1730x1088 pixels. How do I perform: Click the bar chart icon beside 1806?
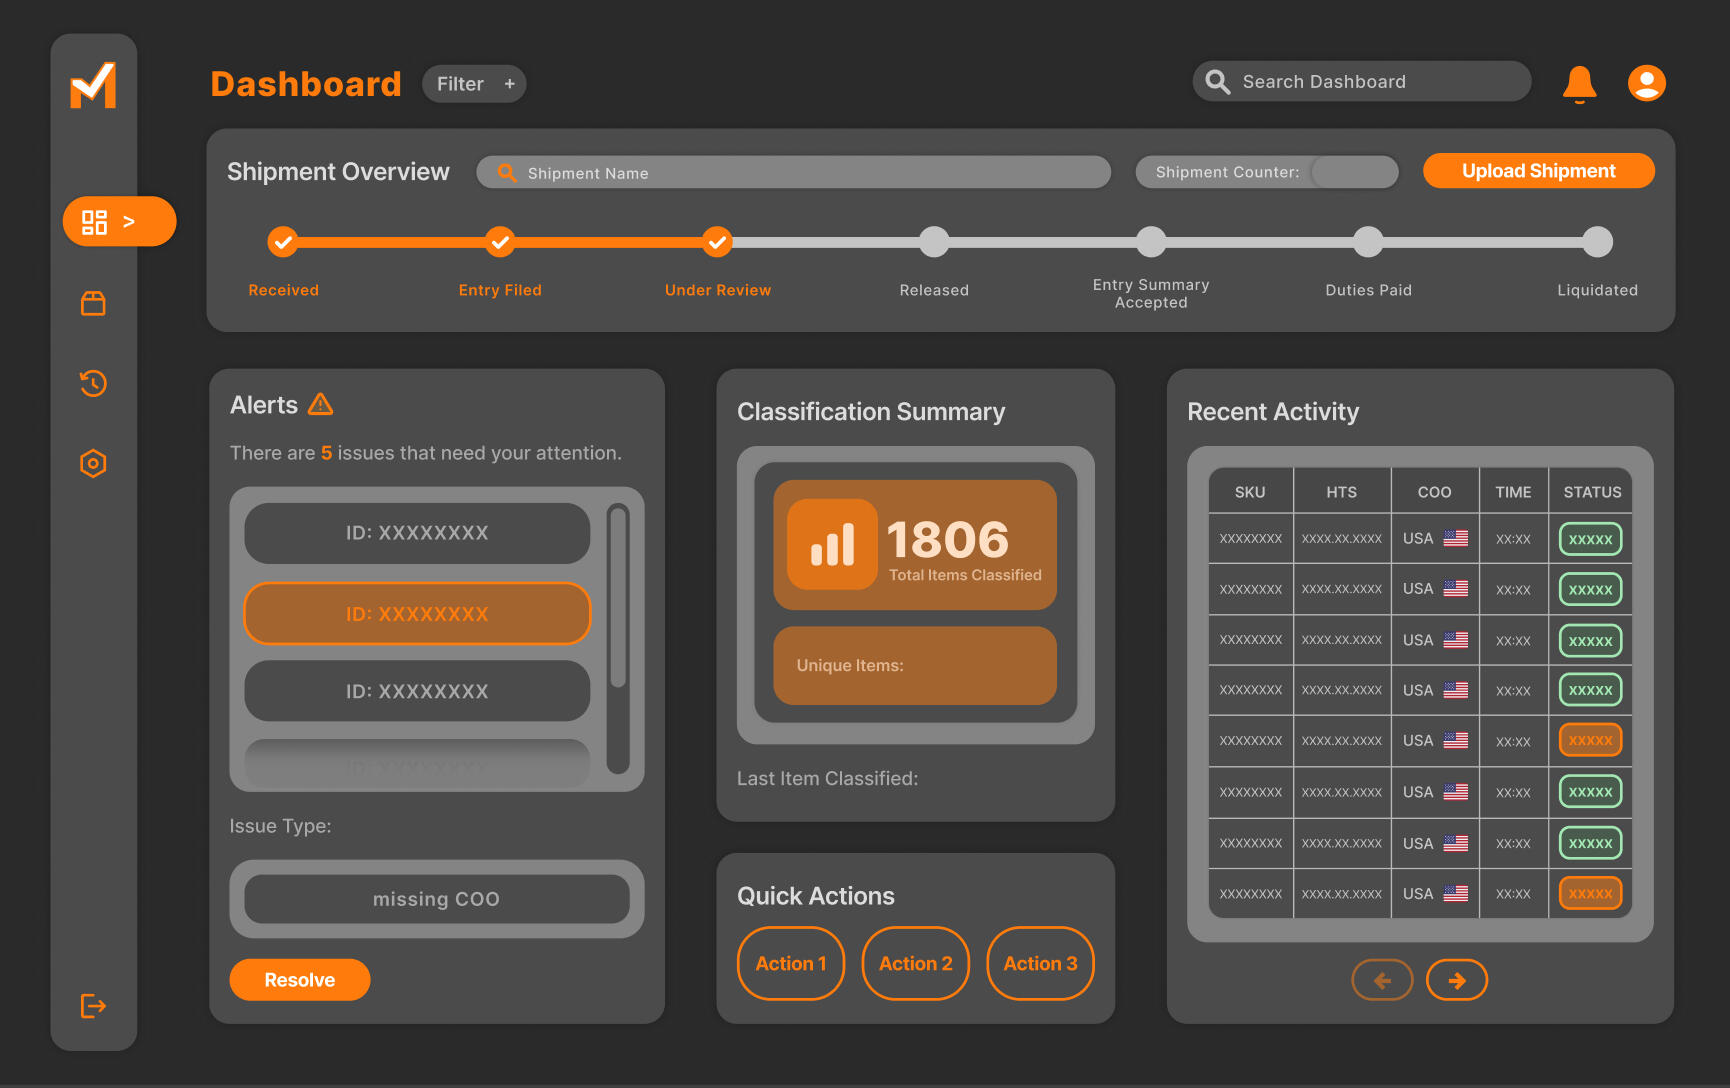[832, 544]
